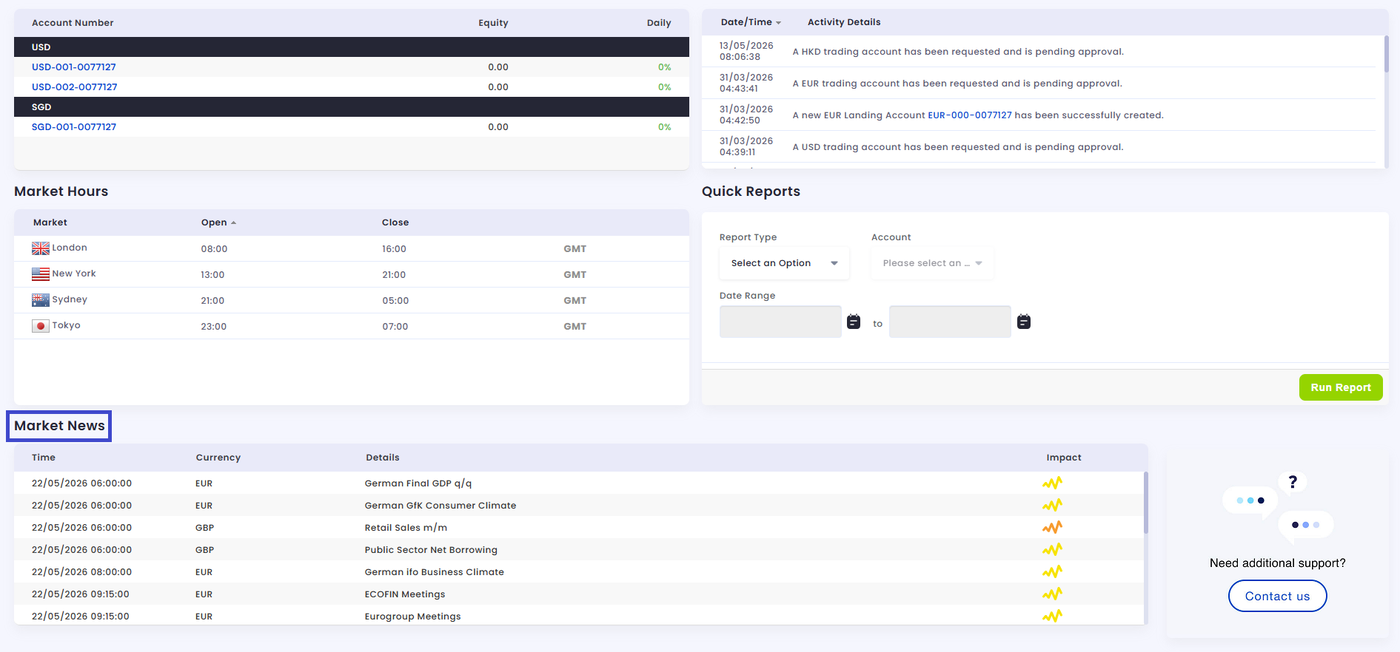Click the Market Hours heading

coord(61,191)
